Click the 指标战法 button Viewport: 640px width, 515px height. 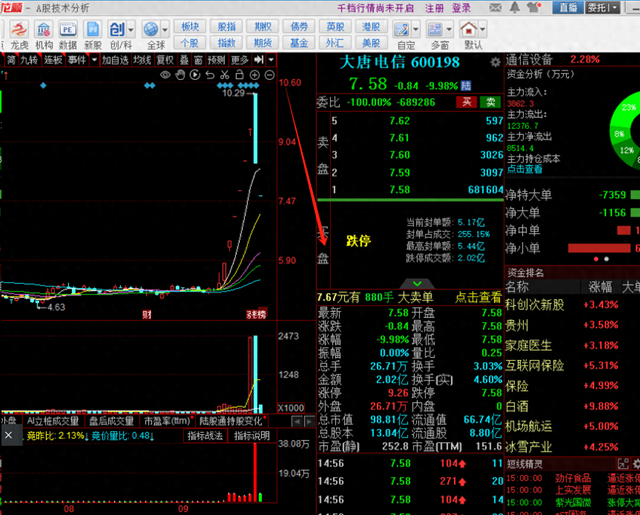point(205,436)
